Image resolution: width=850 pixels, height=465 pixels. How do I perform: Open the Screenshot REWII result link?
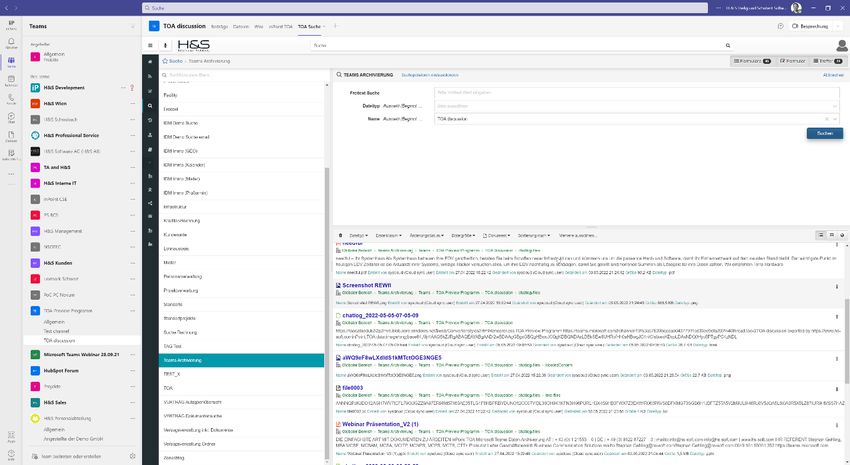pyautogui.click(x=366, y=285)
